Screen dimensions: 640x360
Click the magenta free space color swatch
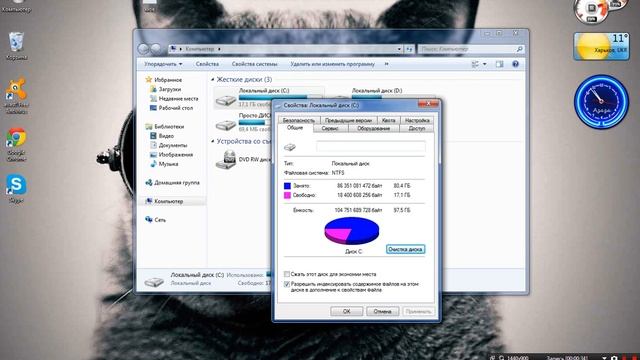coord(287,196)
